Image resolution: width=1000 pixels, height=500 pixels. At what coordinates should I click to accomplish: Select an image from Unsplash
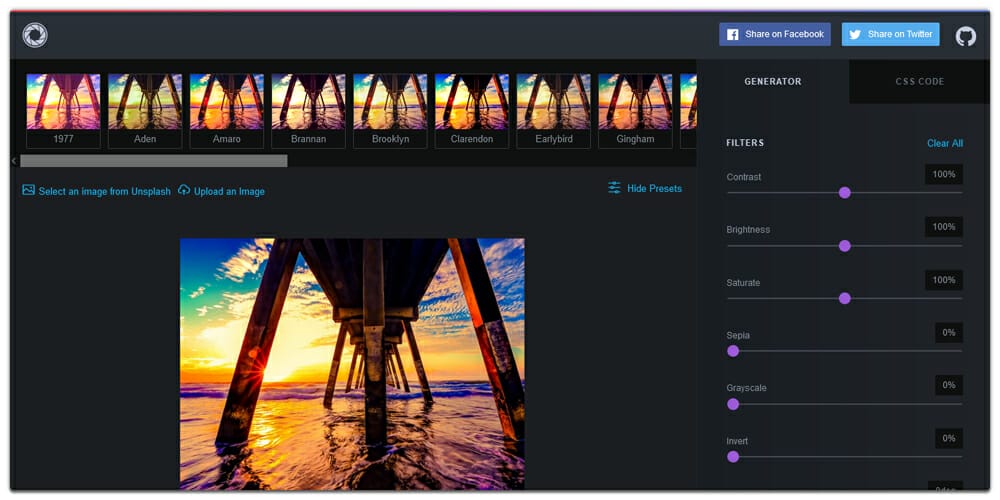[105, 191]
